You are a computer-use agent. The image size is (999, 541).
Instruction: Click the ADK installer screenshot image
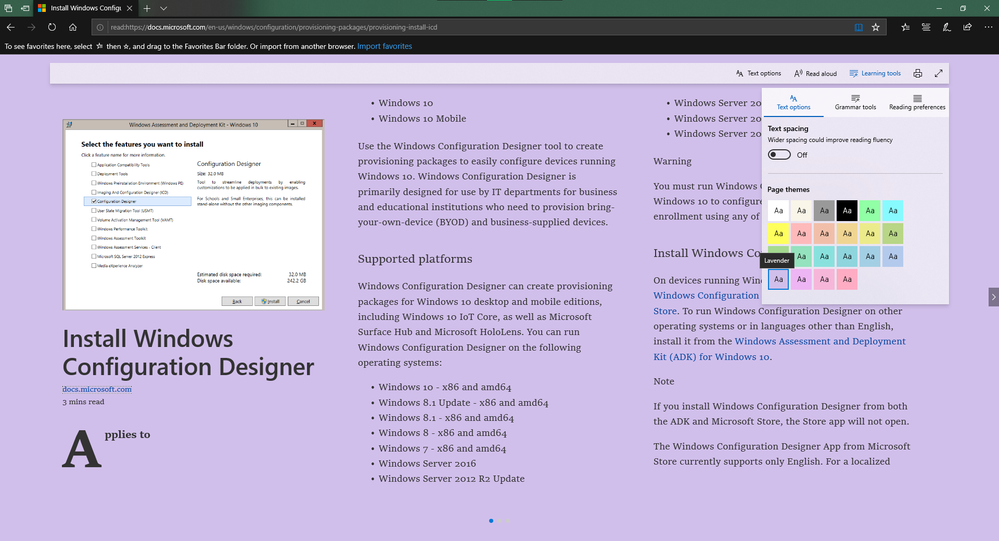(x=193, y=215)
